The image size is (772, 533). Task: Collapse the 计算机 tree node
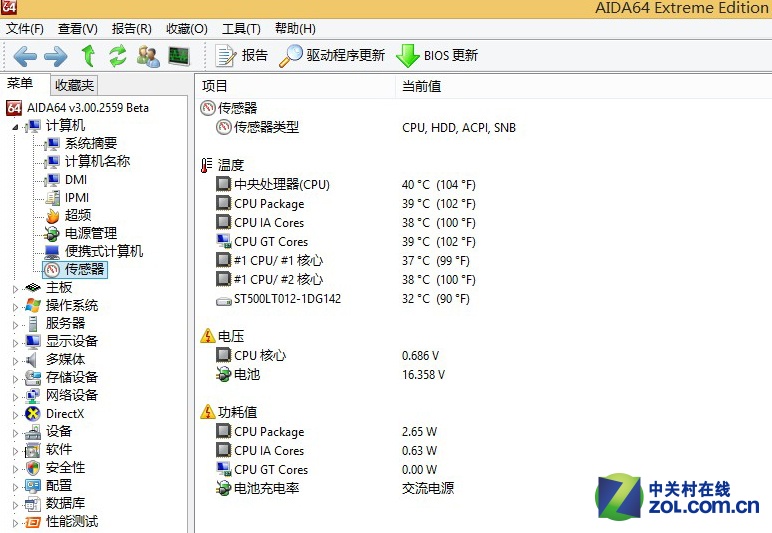click(x=15, y=127)
